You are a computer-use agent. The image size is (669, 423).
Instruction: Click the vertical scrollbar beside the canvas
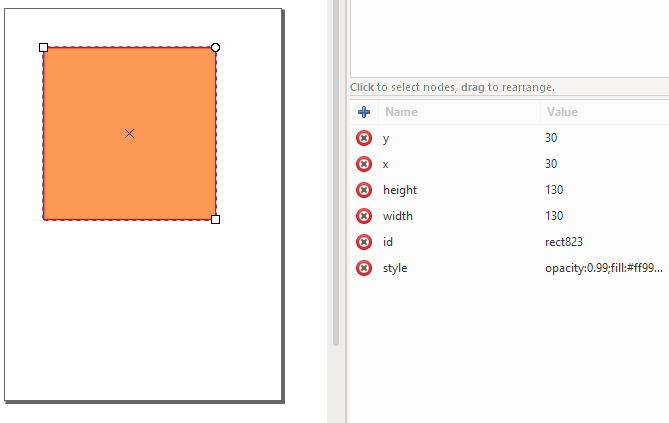point(336,171)
